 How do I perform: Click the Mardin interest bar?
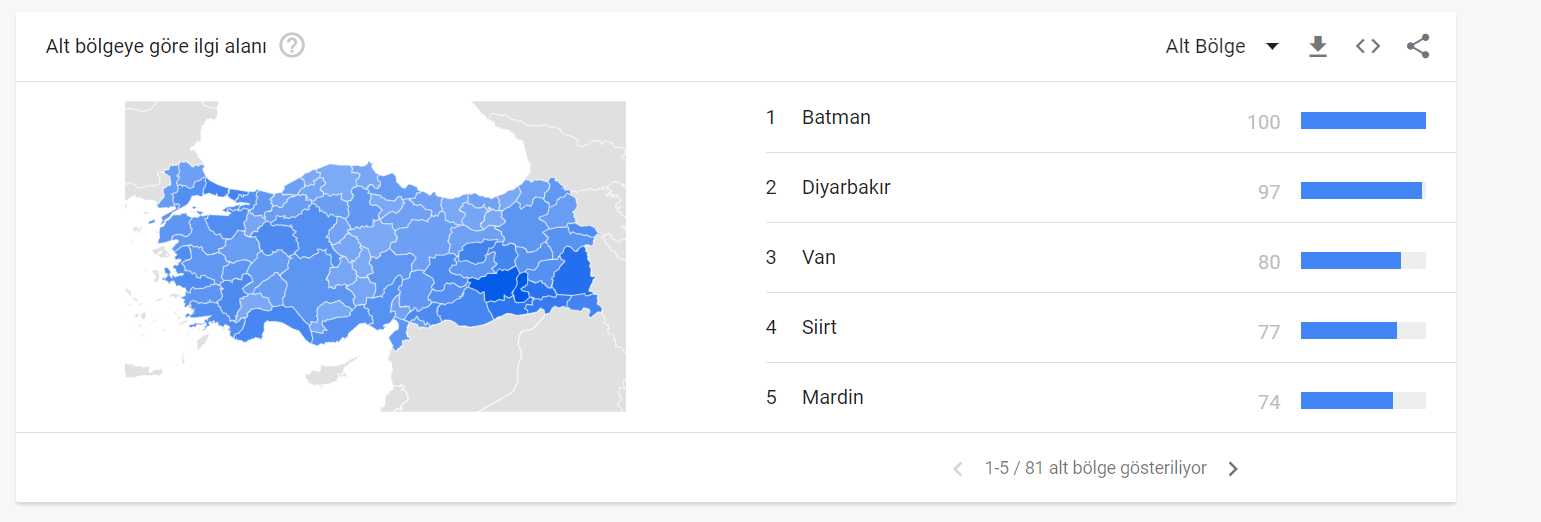pos(1347,401)
